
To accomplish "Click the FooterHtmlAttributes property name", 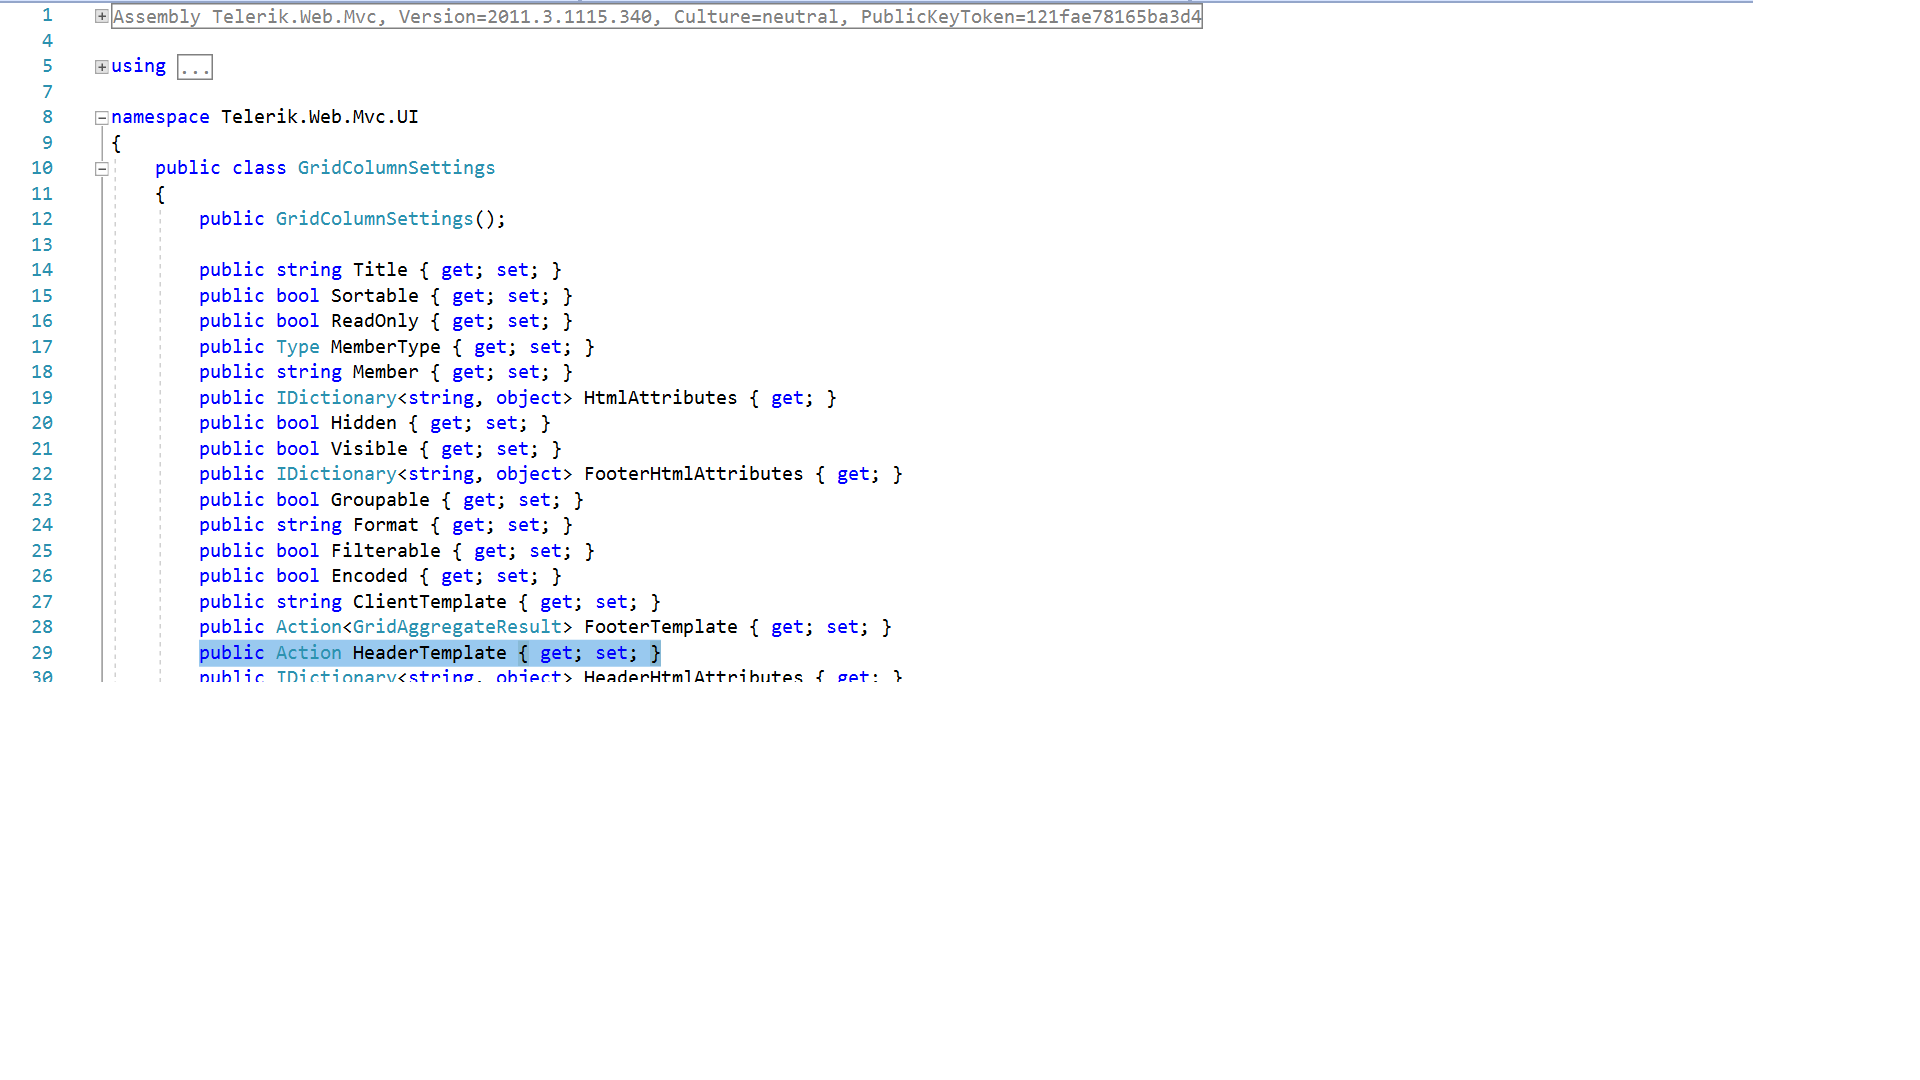I will [693, 474].
